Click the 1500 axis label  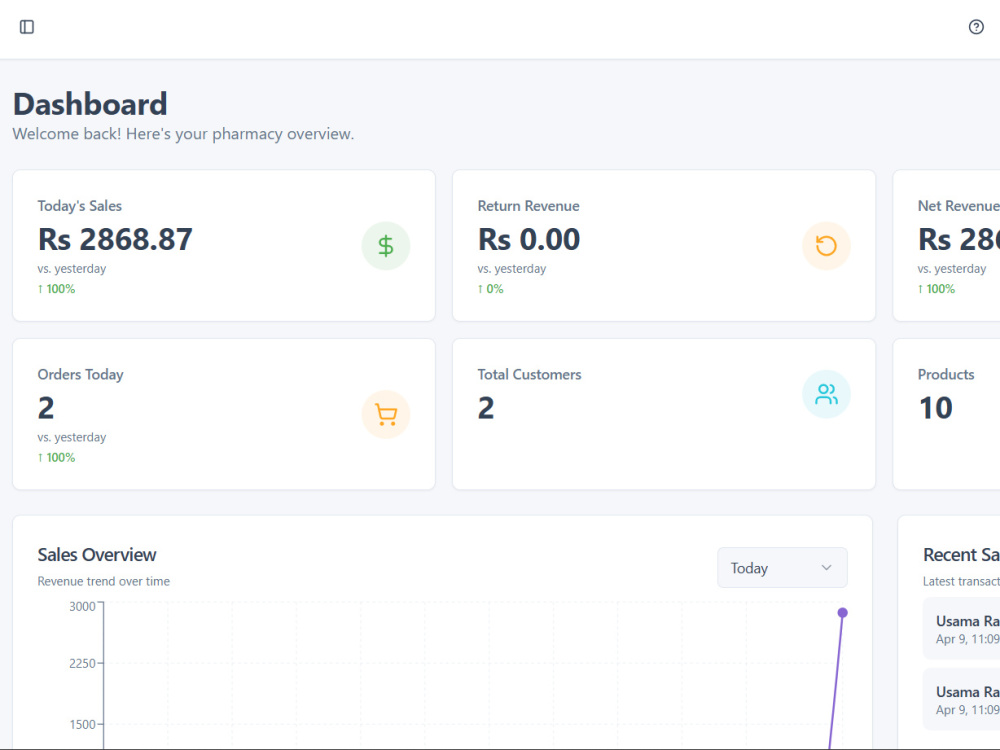coord(82,724)
